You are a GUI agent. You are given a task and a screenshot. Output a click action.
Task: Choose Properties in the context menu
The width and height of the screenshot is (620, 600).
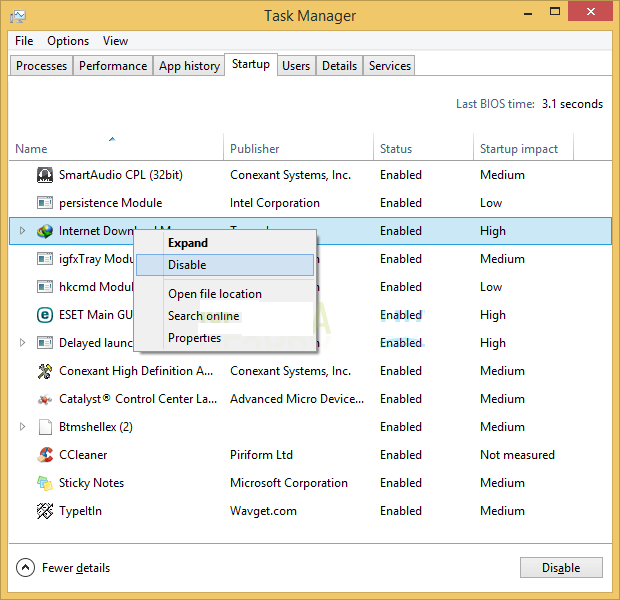click(x=225, y=338)
